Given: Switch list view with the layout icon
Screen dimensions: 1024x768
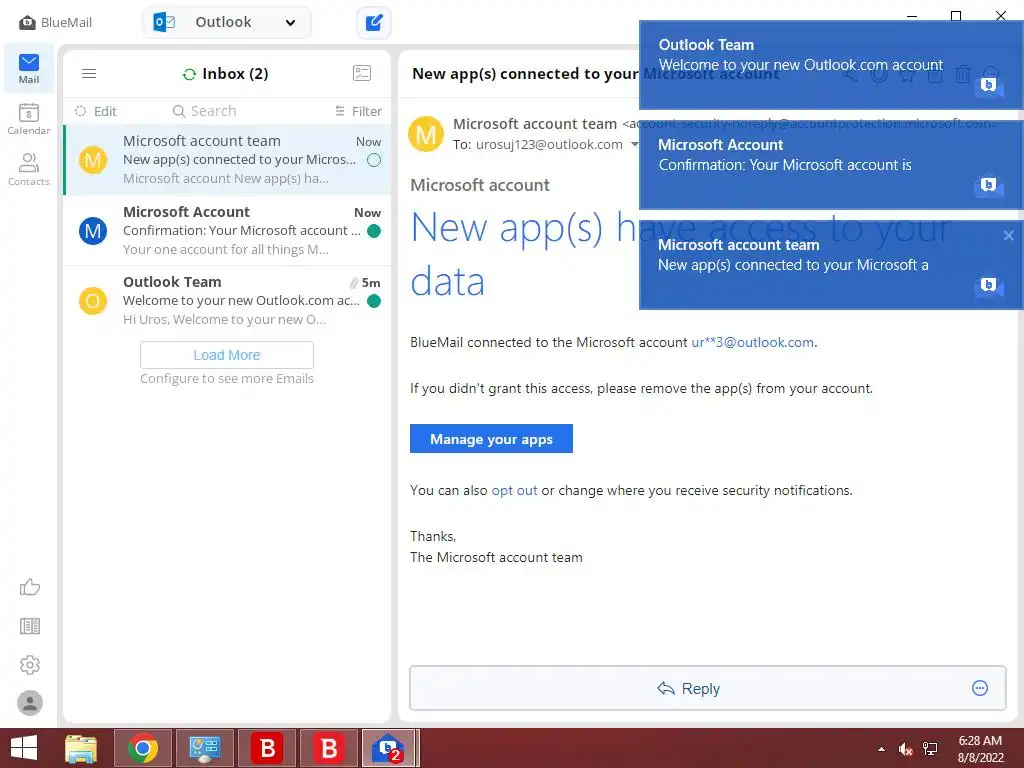Looking at the screenshot, I should click(362, 73).
